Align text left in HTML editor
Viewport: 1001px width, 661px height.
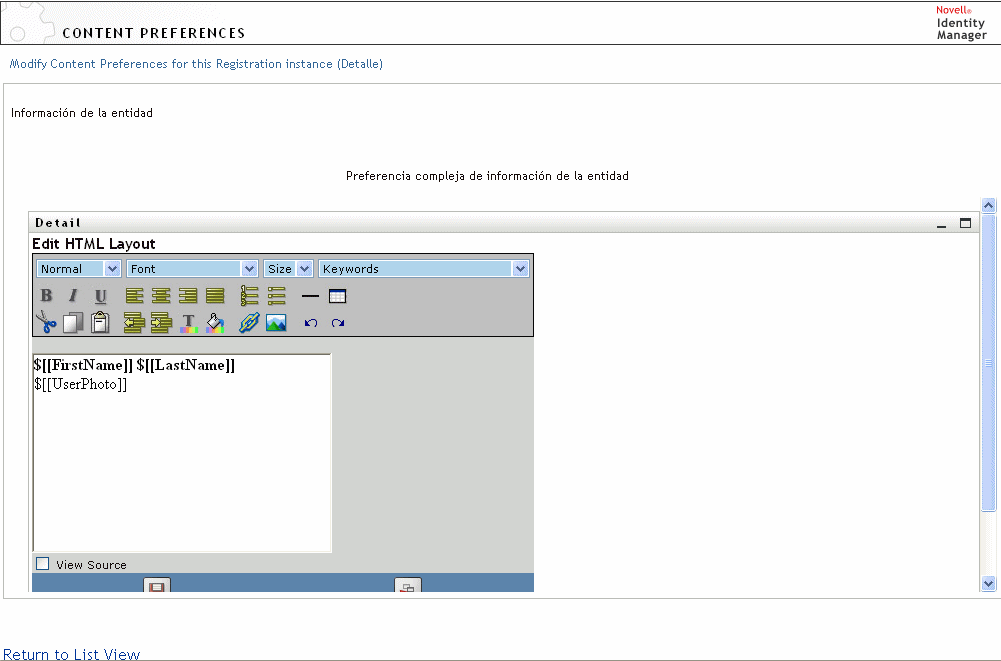click(x=135, y=296)
